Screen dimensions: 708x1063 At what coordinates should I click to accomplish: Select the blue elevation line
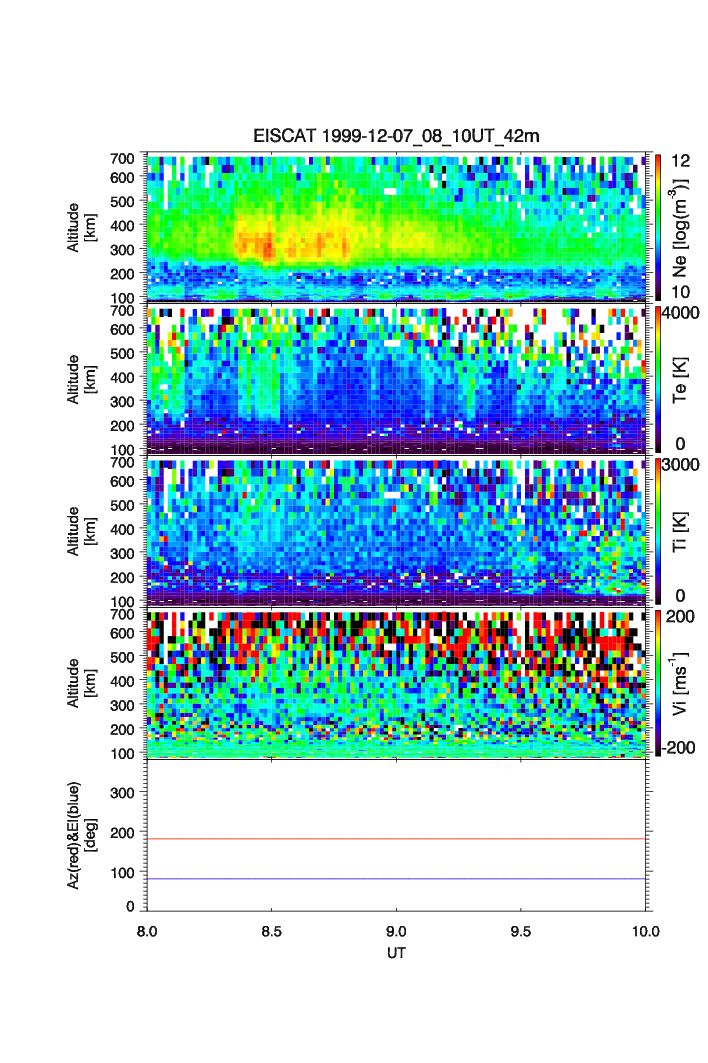click(398, 879)
